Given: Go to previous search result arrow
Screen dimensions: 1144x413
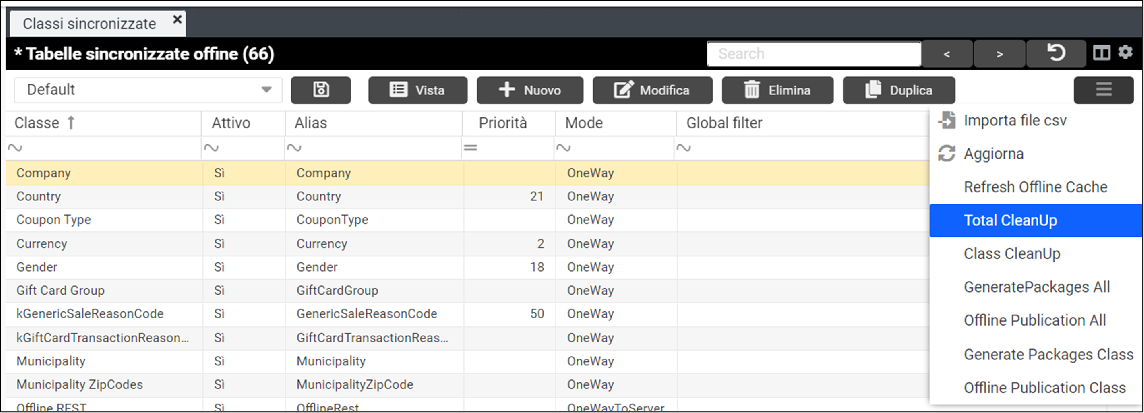Looking at the screenshot, I should (946, 53).
